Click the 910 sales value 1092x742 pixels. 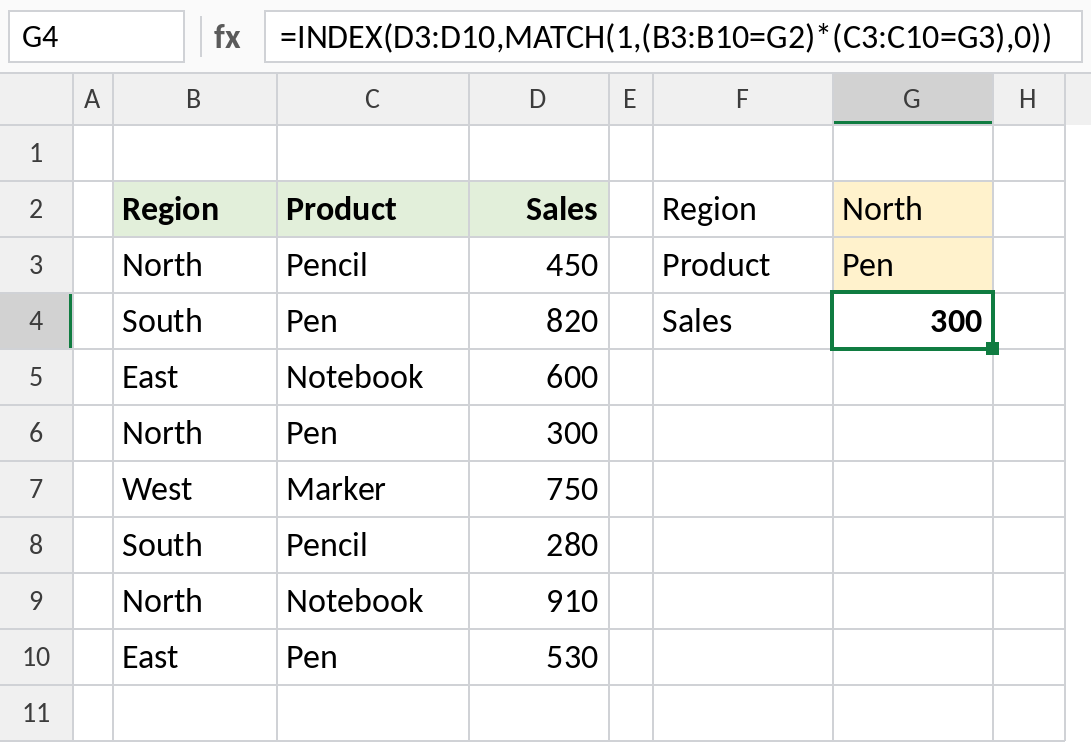tap(538, 601)
